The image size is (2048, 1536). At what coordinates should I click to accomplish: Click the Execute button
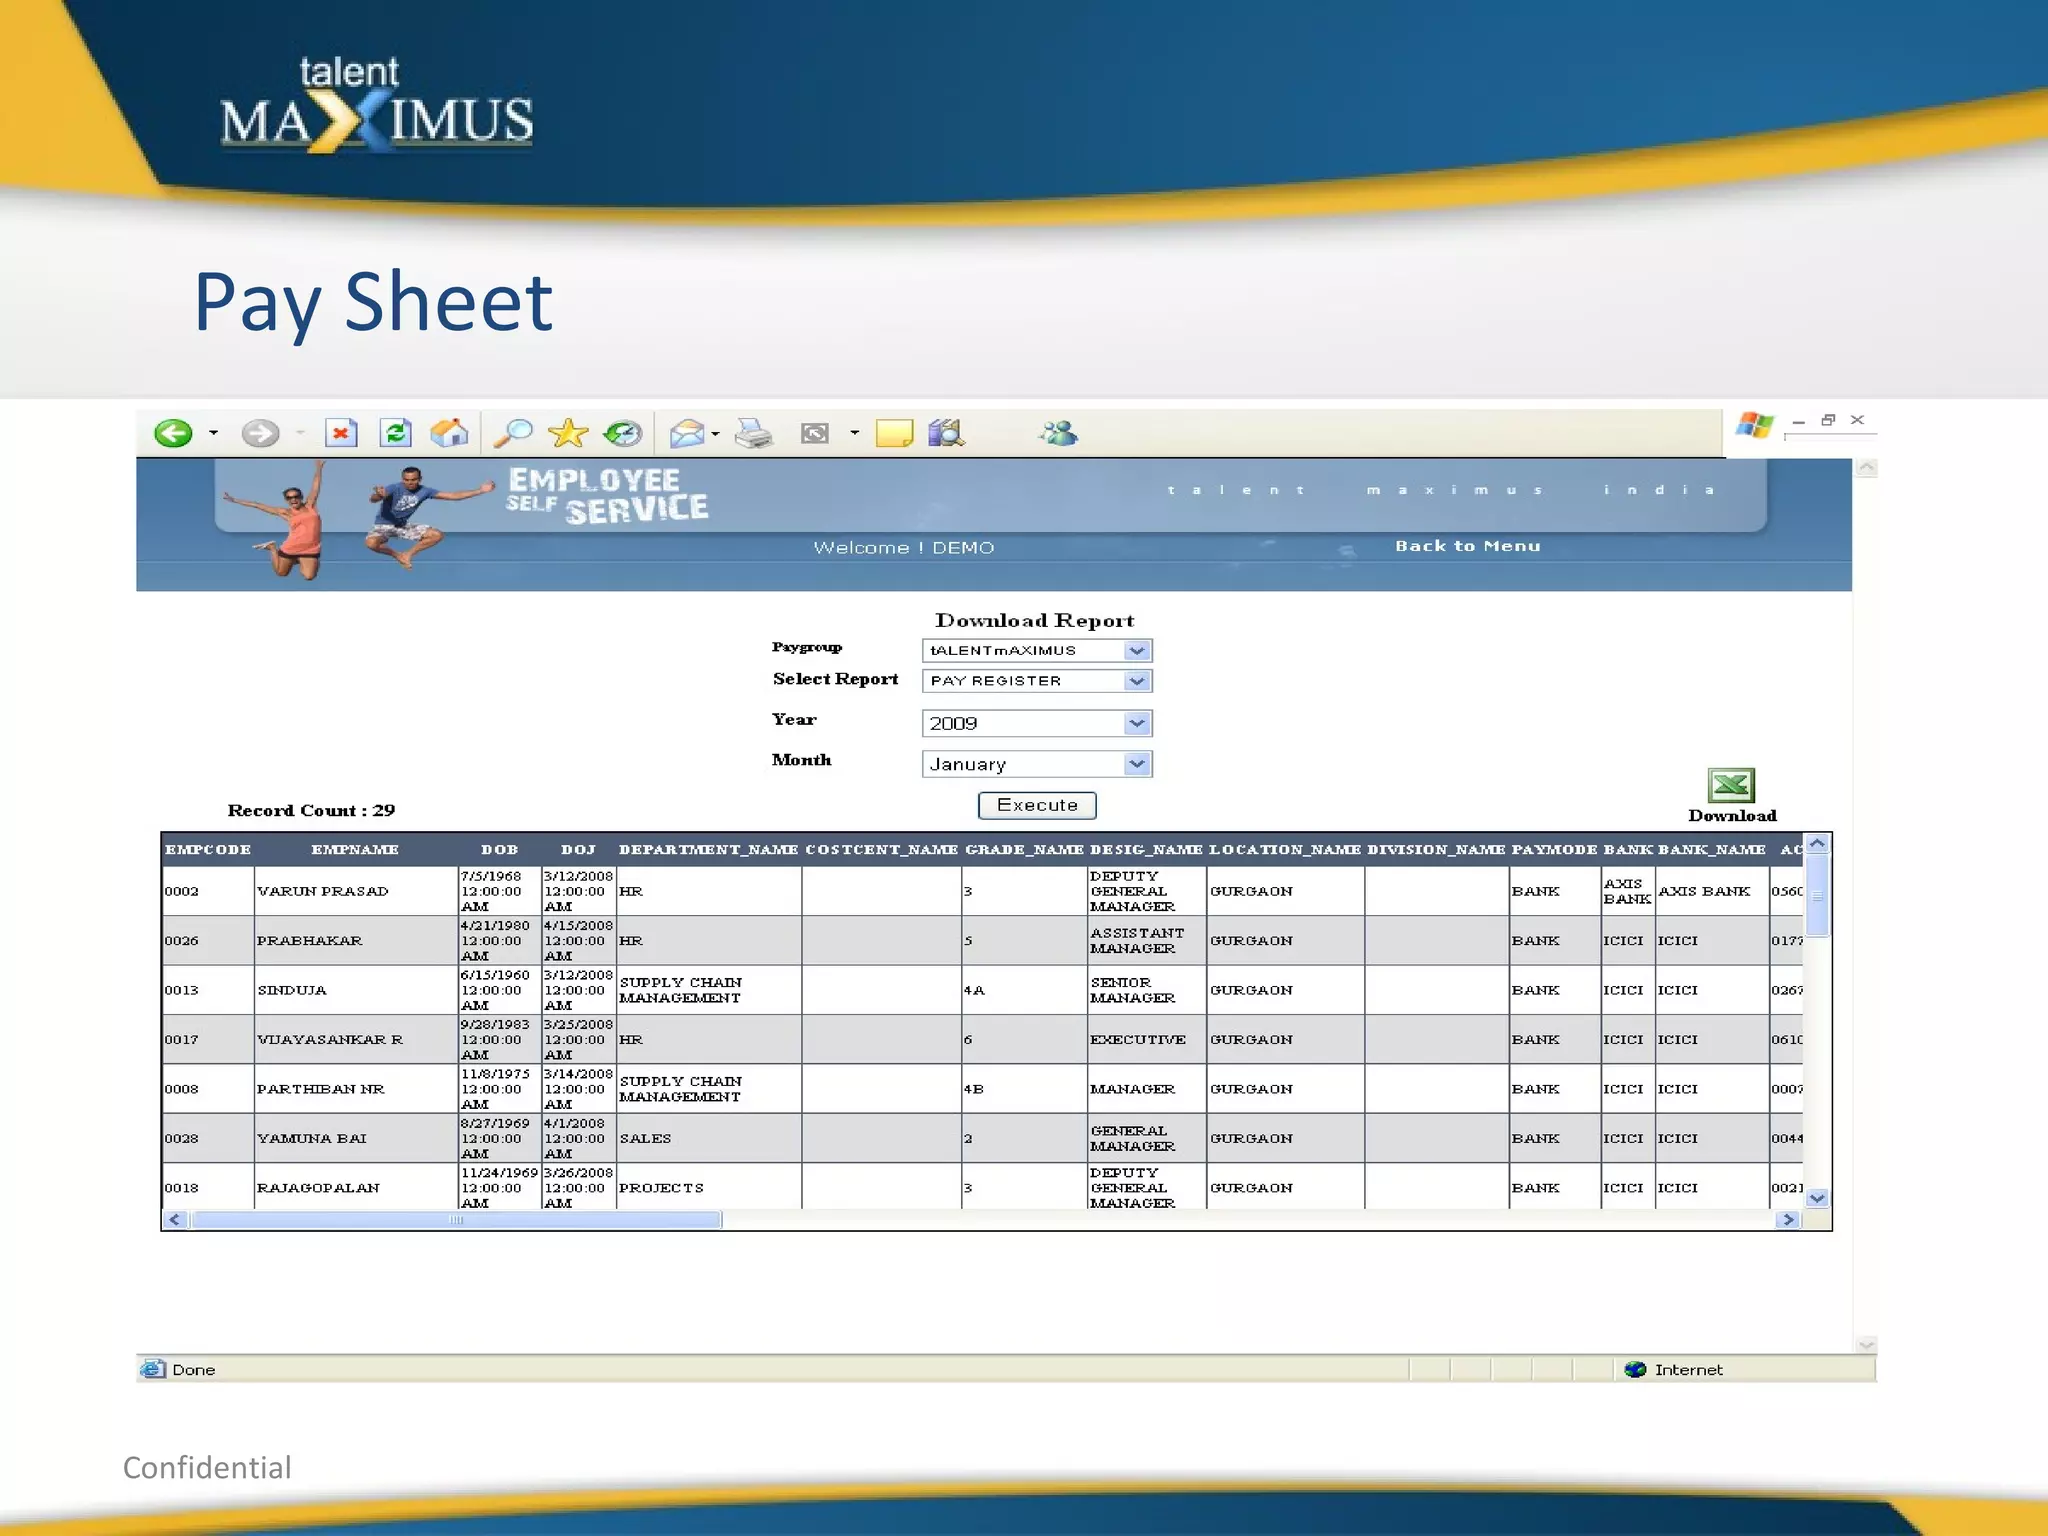pos(1037,805)
